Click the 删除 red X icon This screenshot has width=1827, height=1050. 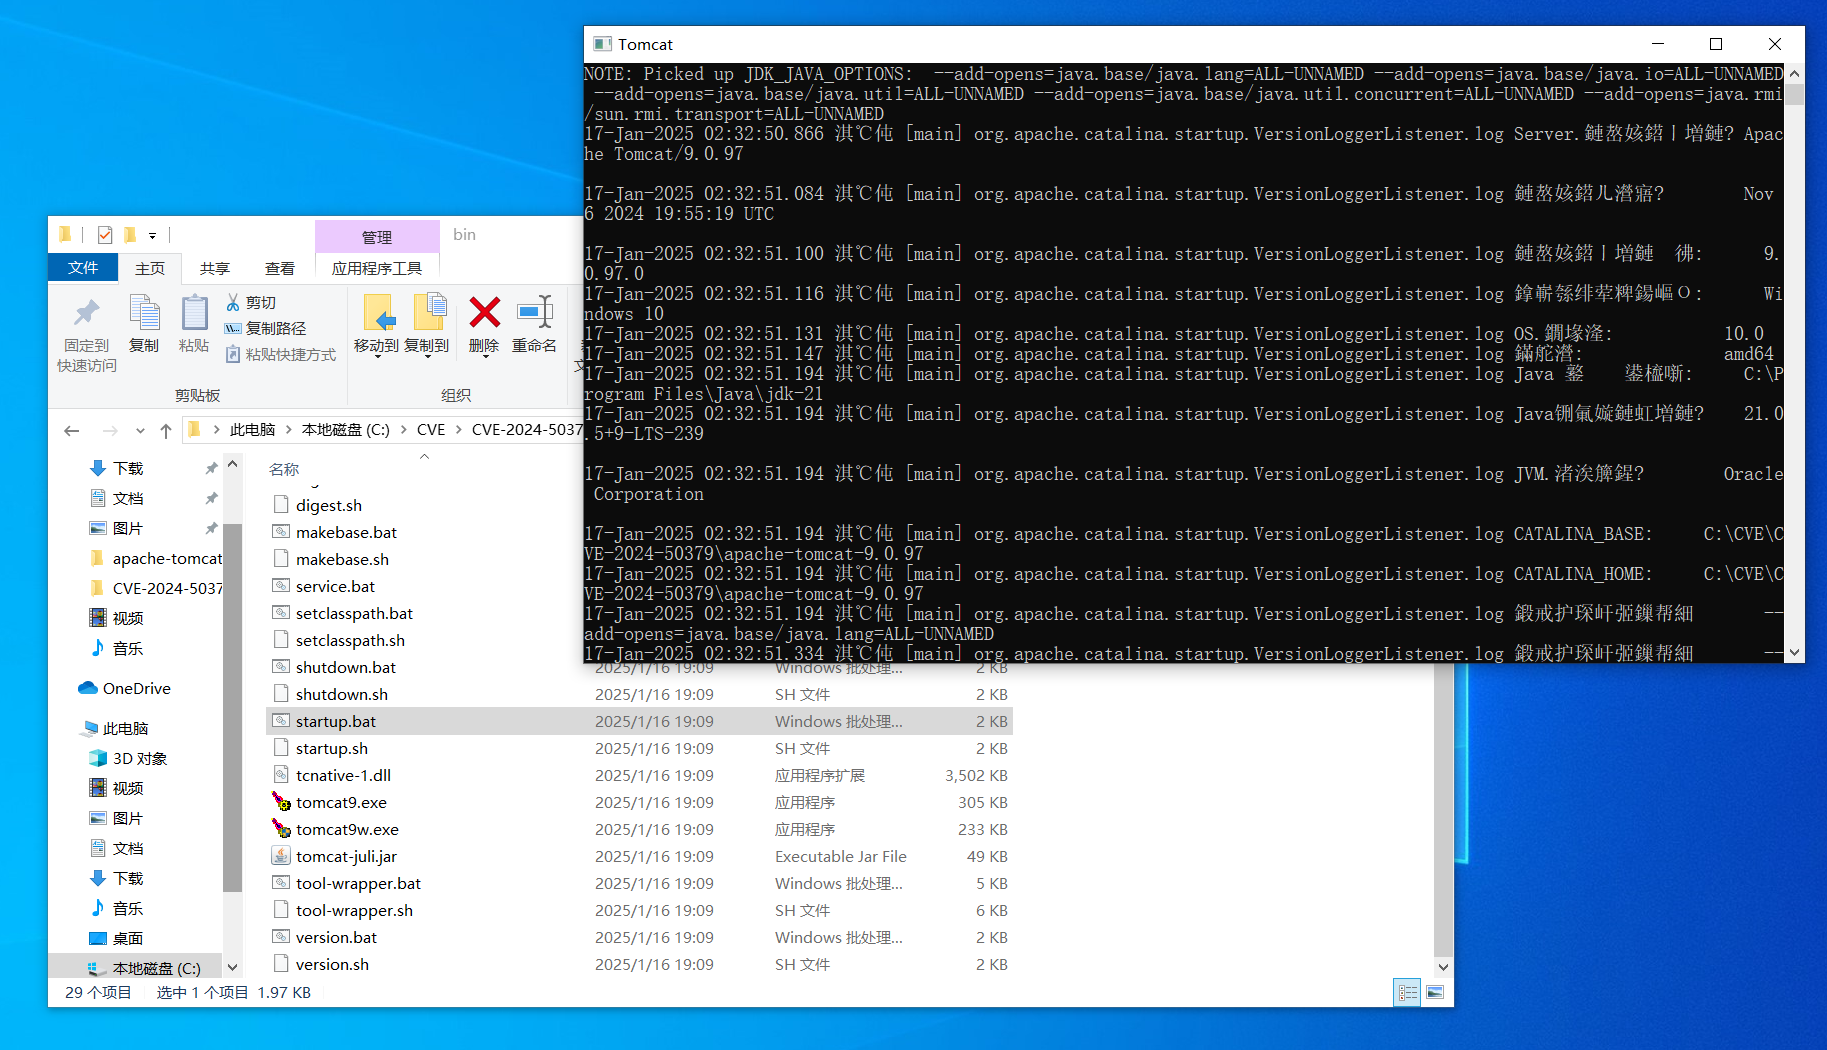coord(484,314)
